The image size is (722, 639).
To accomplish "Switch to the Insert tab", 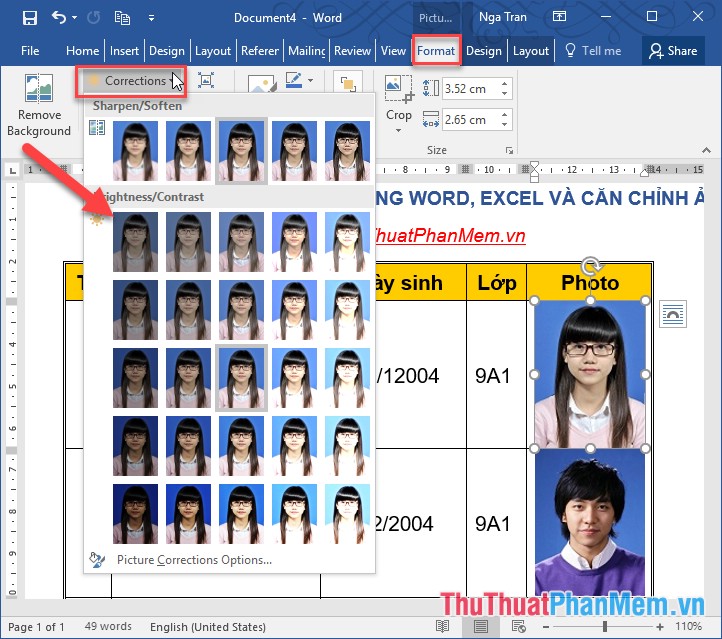I will click(x=124, y=51).
